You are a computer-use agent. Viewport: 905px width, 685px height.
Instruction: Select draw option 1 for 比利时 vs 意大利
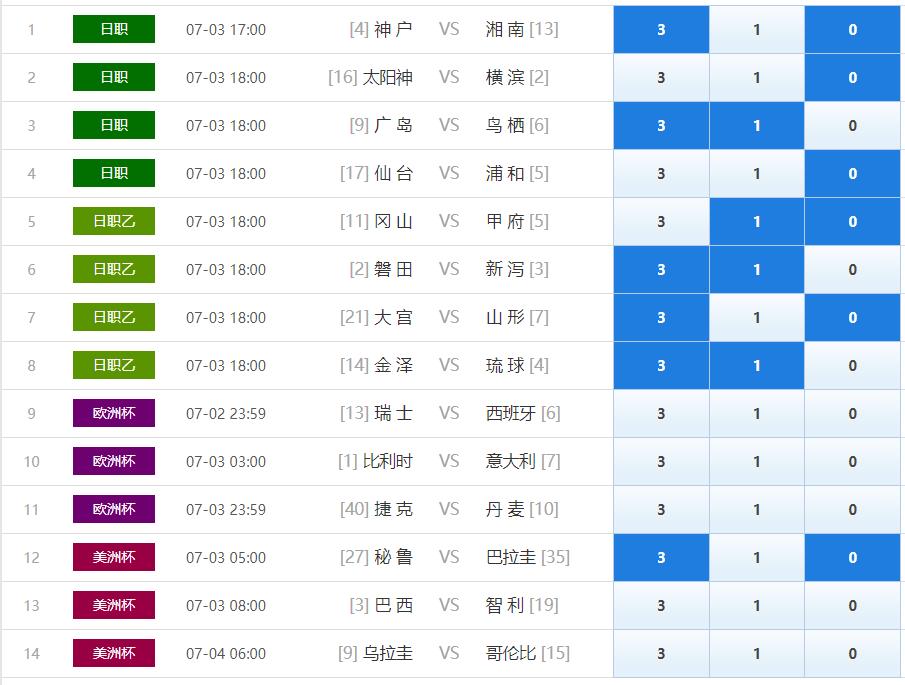coord(756,462)
